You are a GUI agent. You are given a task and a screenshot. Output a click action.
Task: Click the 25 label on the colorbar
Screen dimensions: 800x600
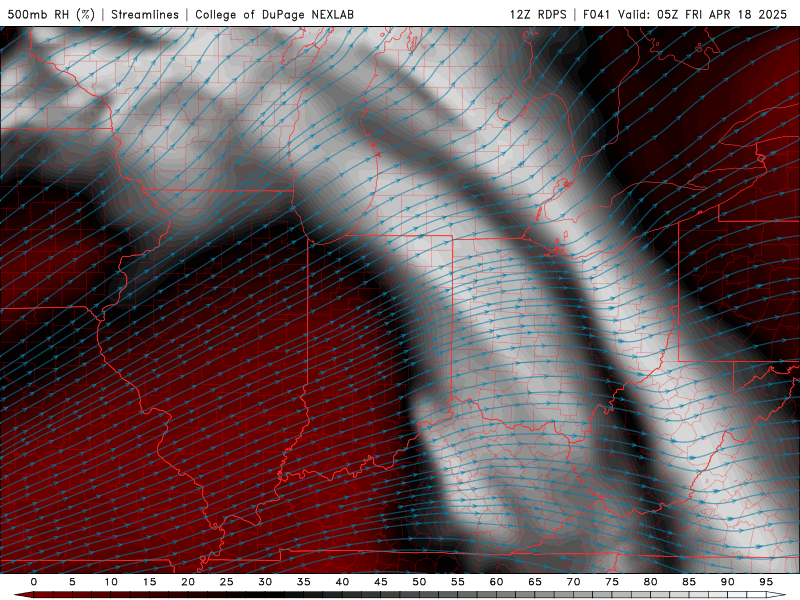click(227, 582)
